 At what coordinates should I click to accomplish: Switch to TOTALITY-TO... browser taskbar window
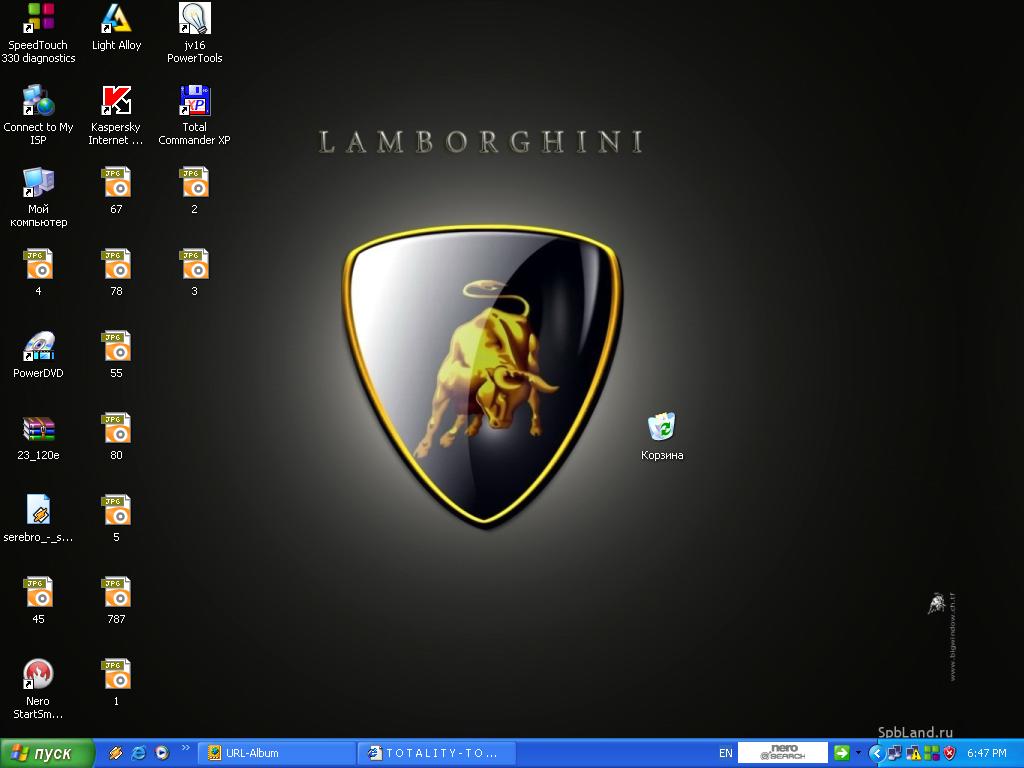pos(438,753)
